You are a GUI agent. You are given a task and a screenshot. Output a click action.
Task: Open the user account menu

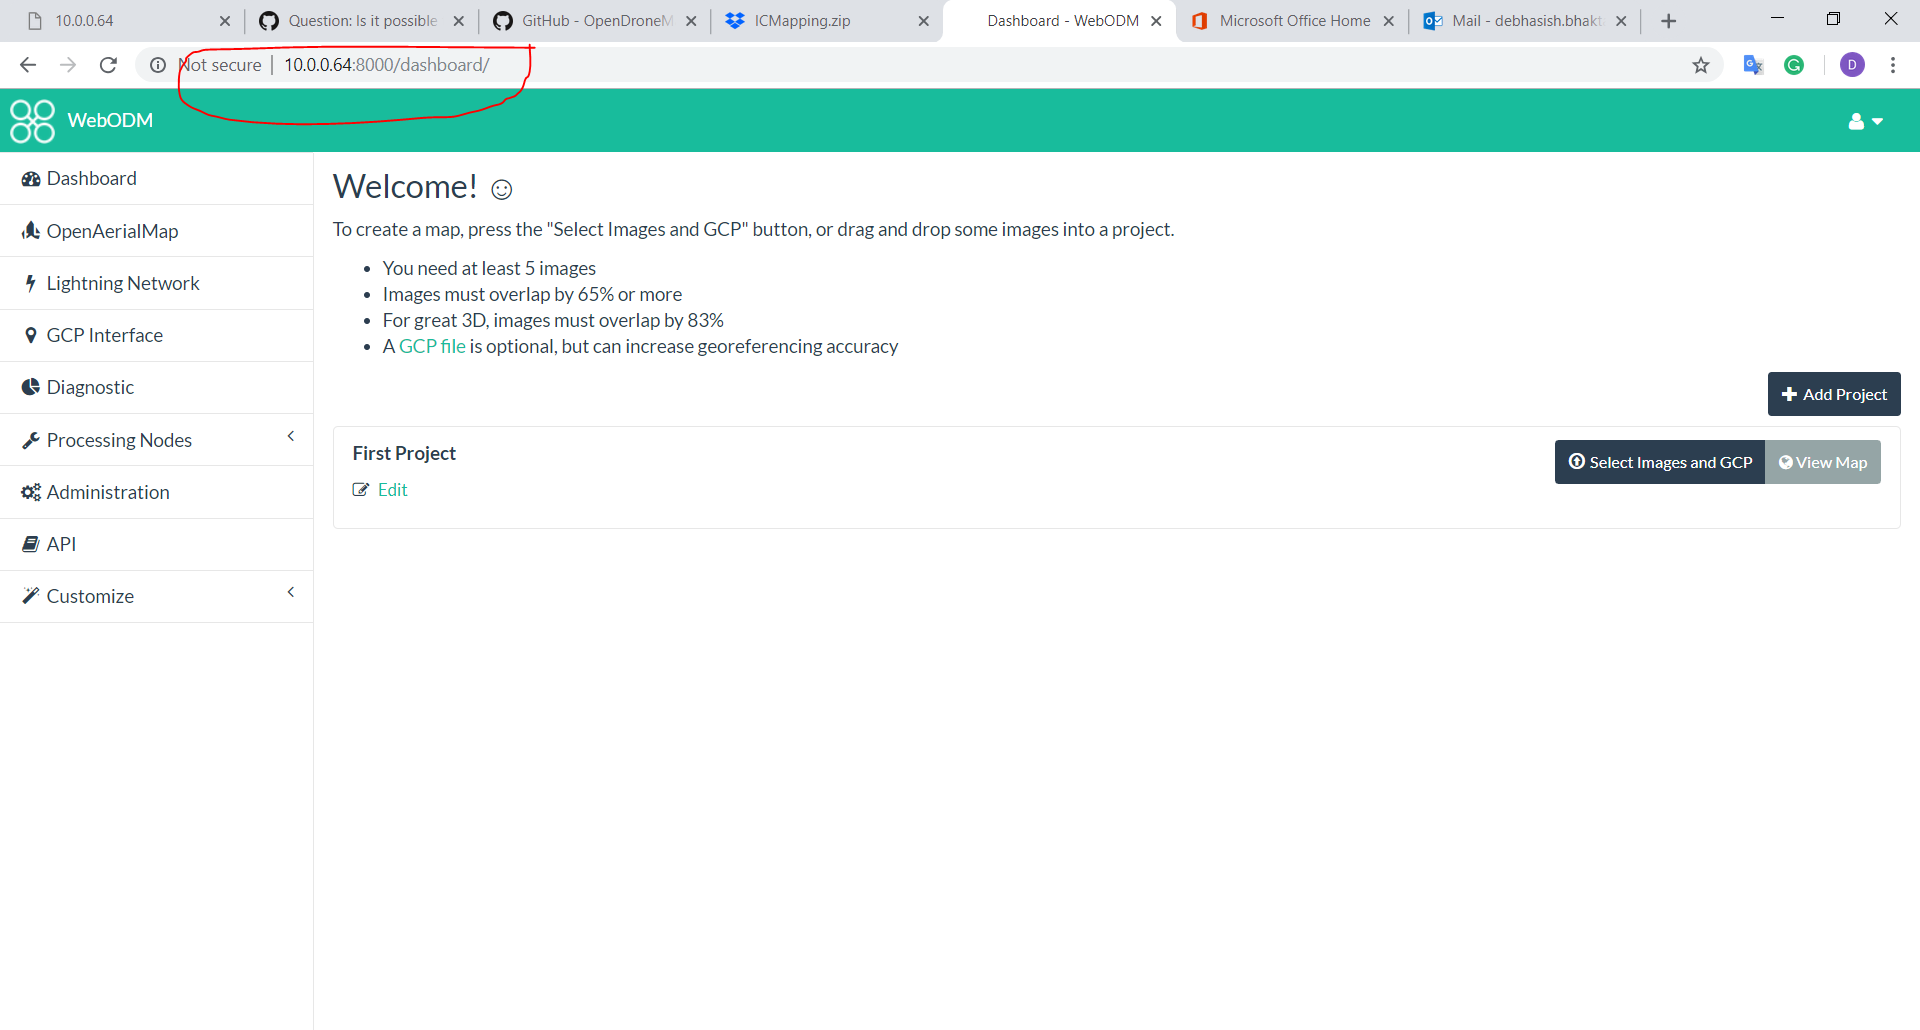1864,121
